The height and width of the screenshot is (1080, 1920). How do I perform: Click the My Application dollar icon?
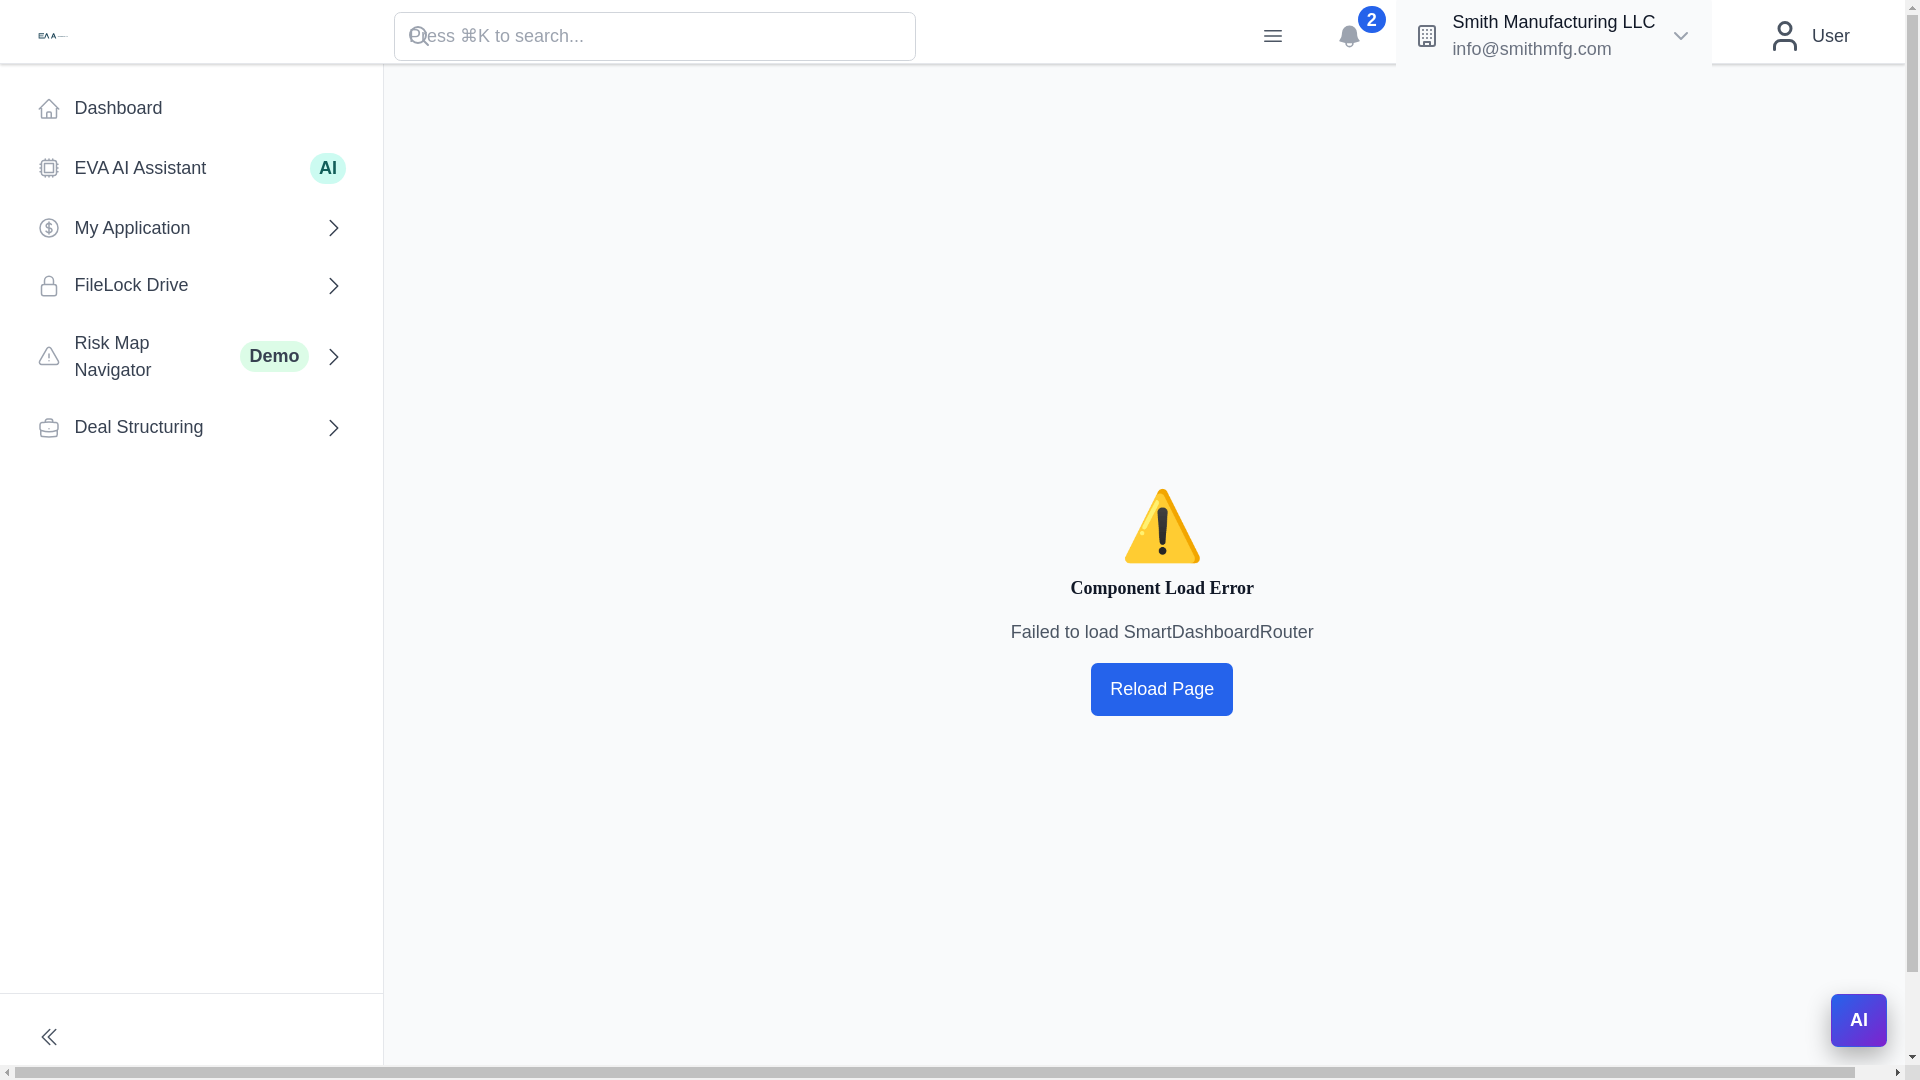point(49,228)
